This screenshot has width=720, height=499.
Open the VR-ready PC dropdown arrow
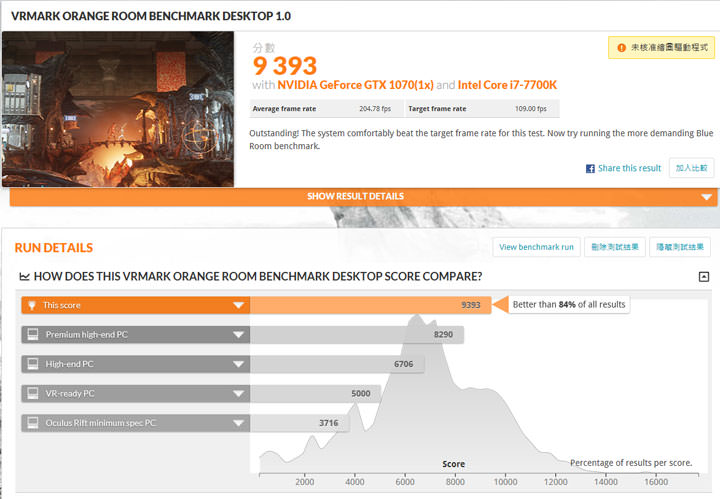pyautogui.click(x=238, y=394)
